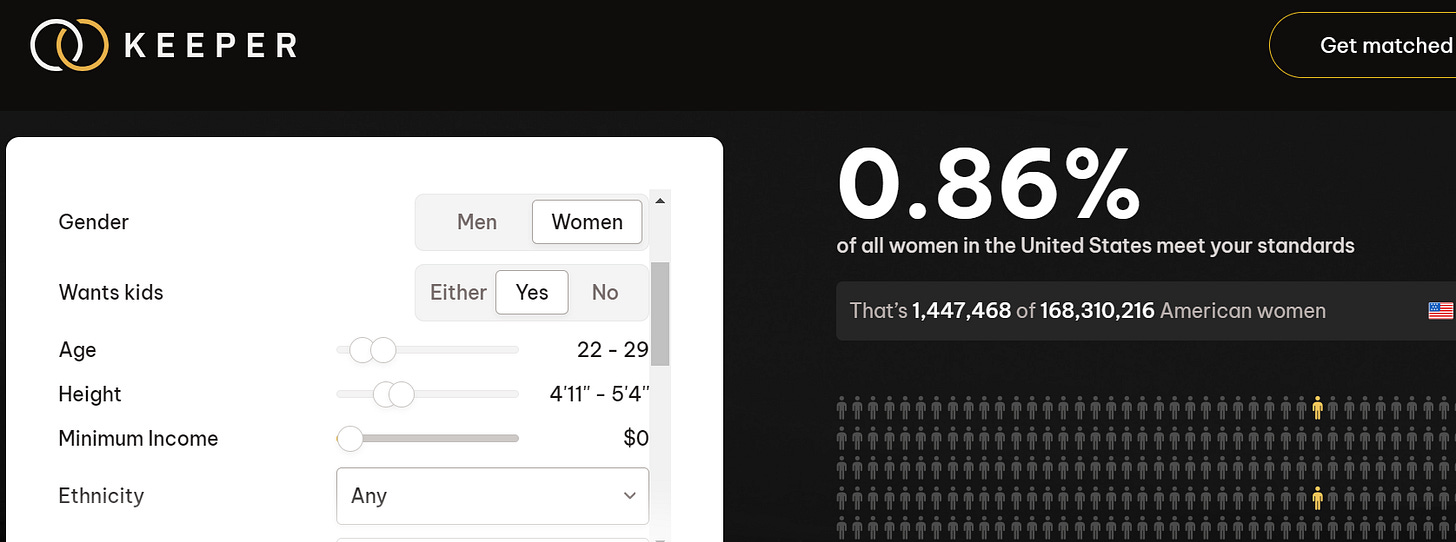The height and width of the screenshot is (542, 1456).
Task: Set Wants kids to Either
Action: click(x=458, y=292)
